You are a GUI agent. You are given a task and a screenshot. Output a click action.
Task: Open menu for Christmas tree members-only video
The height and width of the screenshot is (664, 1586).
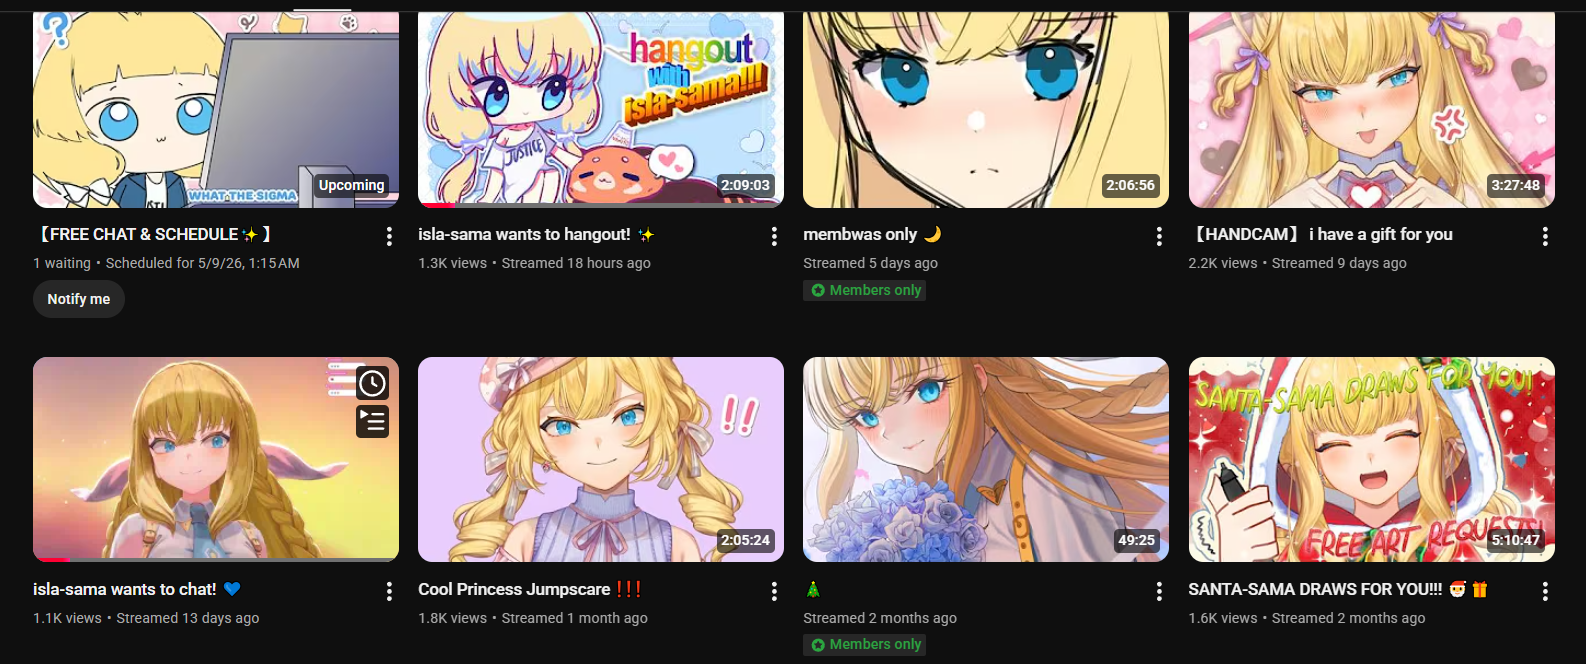pos(1159,591)
